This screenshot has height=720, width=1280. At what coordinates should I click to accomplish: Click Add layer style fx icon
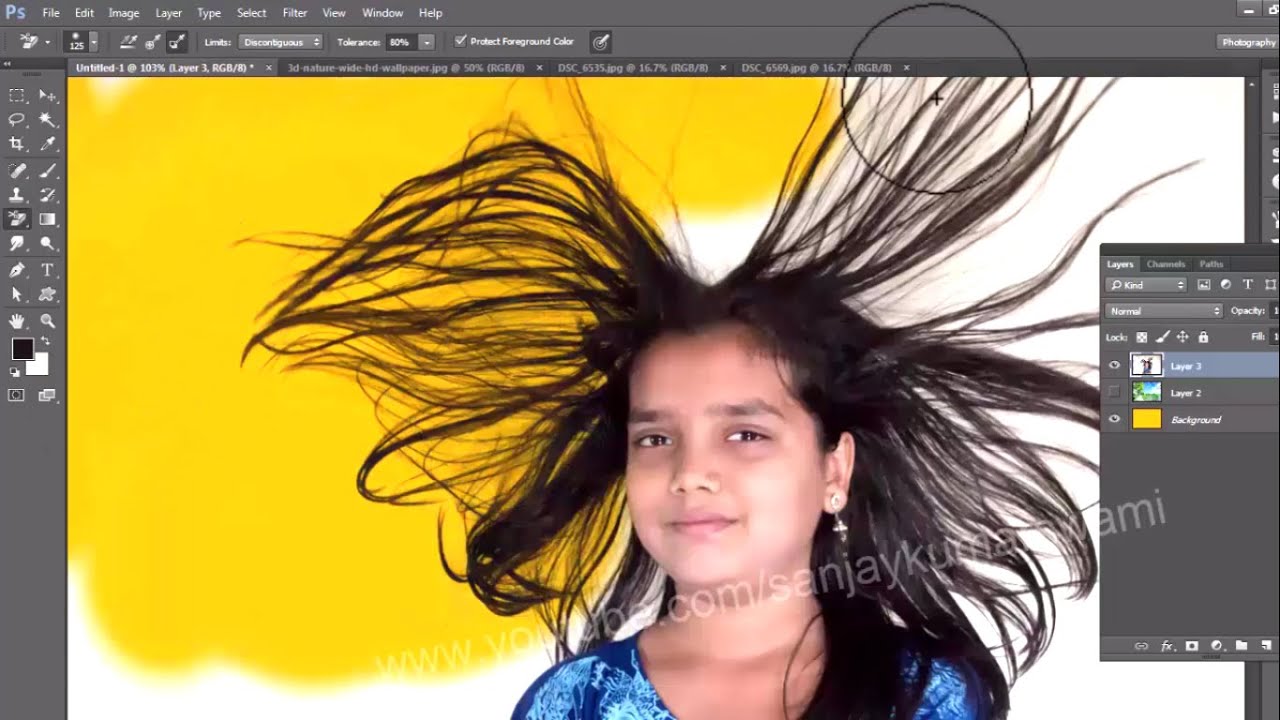click(x=1167, y=646)
